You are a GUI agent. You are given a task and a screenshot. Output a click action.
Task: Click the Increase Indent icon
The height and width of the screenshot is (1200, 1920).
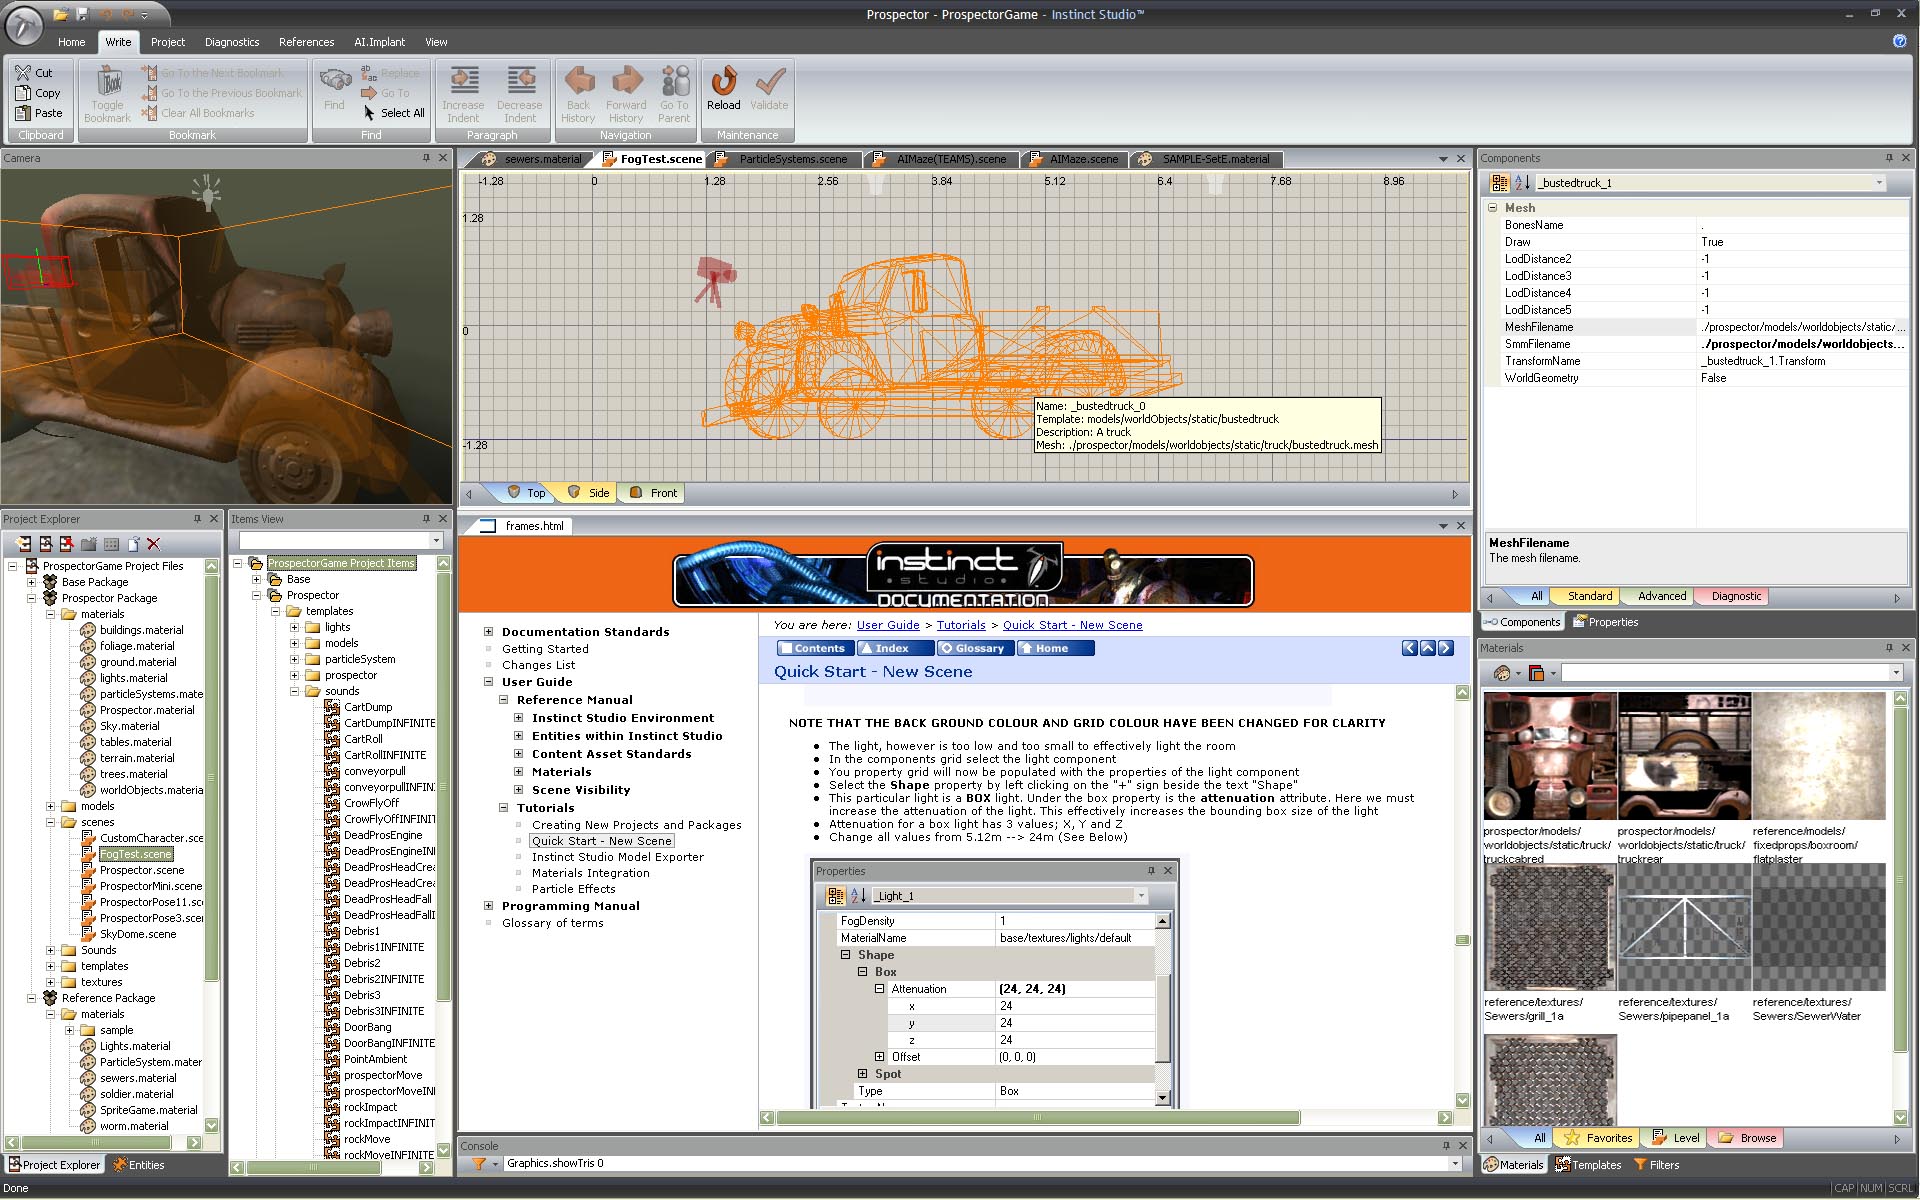point(463,80)
